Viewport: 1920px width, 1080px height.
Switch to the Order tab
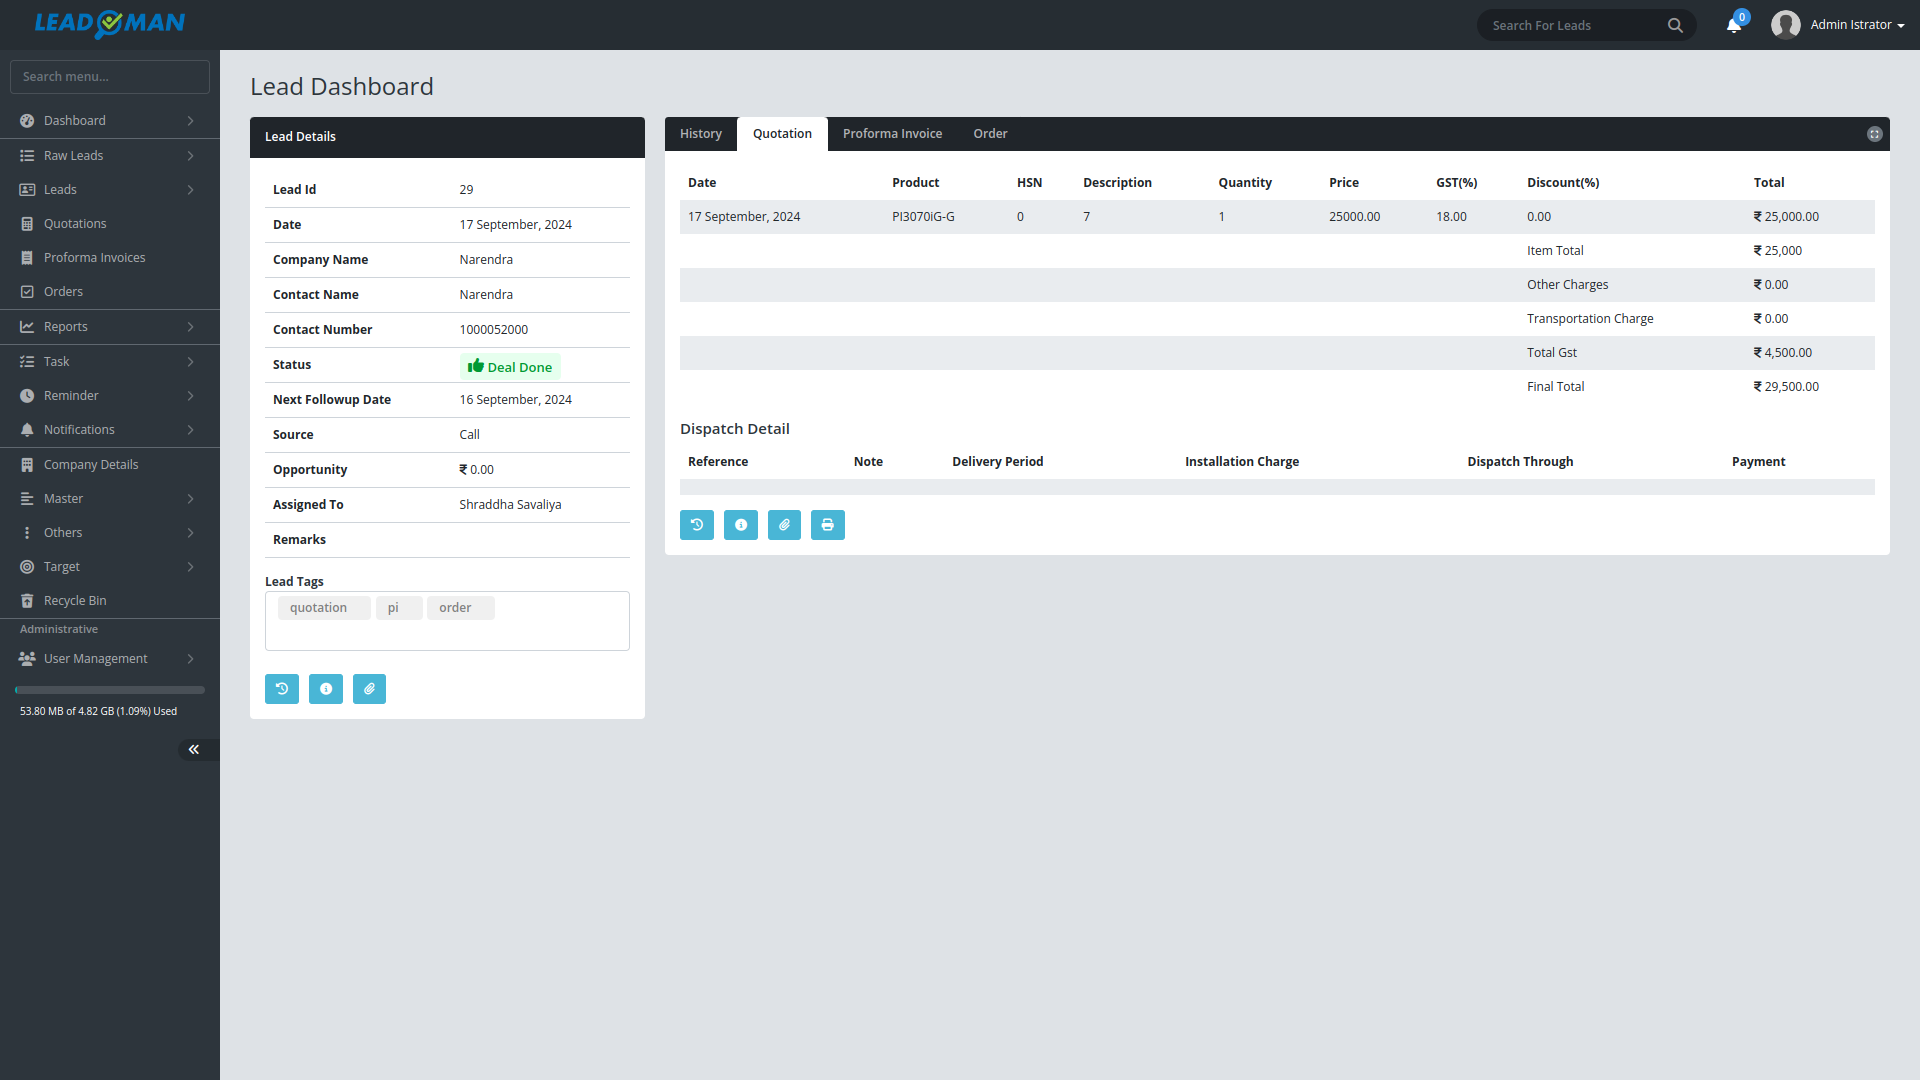pos(990,134)
